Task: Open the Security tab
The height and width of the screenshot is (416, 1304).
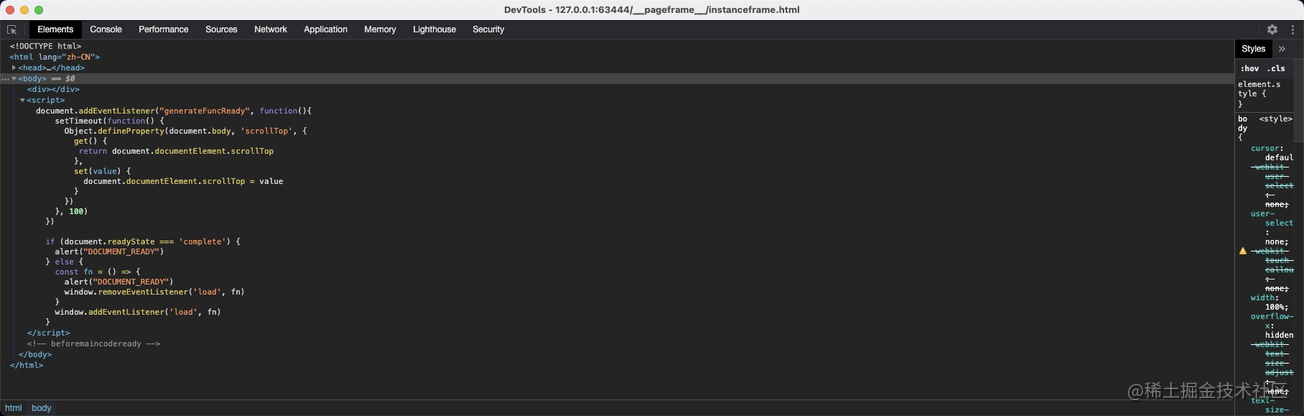Action: (488, 30)
